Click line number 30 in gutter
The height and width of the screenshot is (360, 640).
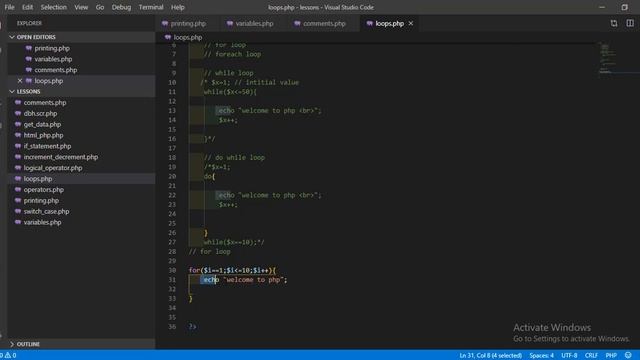(172, 270)
